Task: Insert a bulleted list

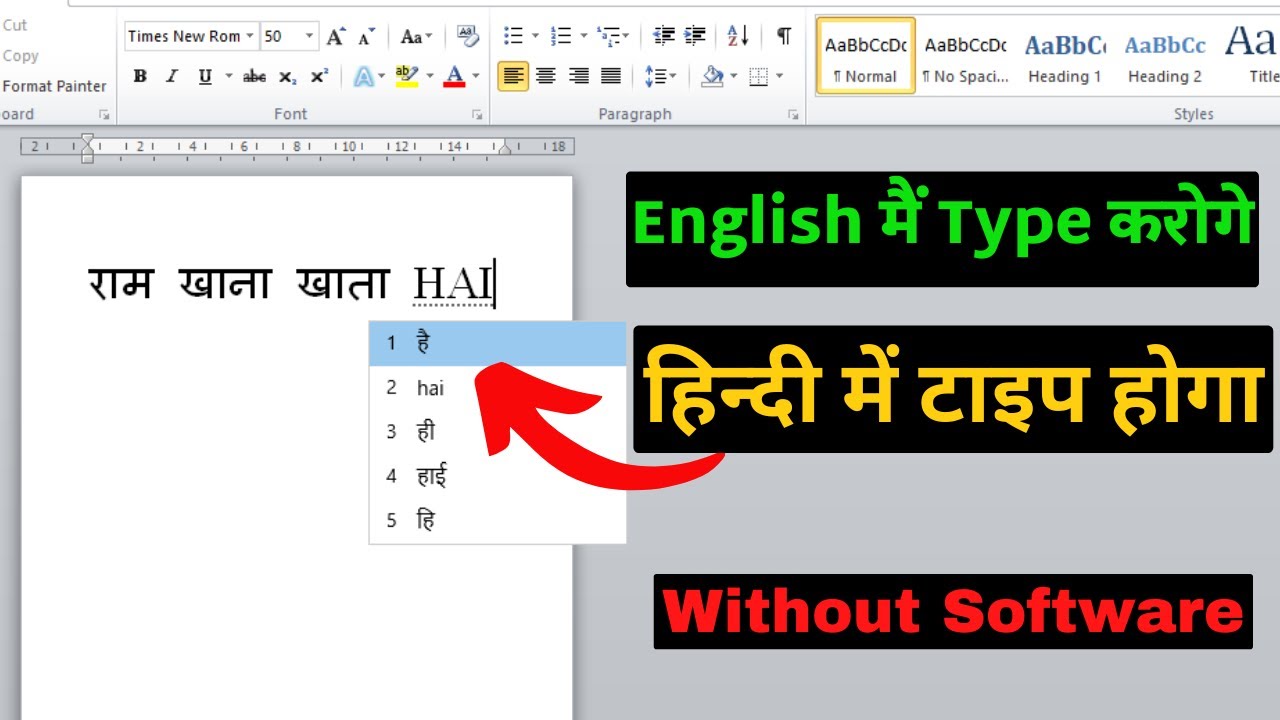Action: 513,36
